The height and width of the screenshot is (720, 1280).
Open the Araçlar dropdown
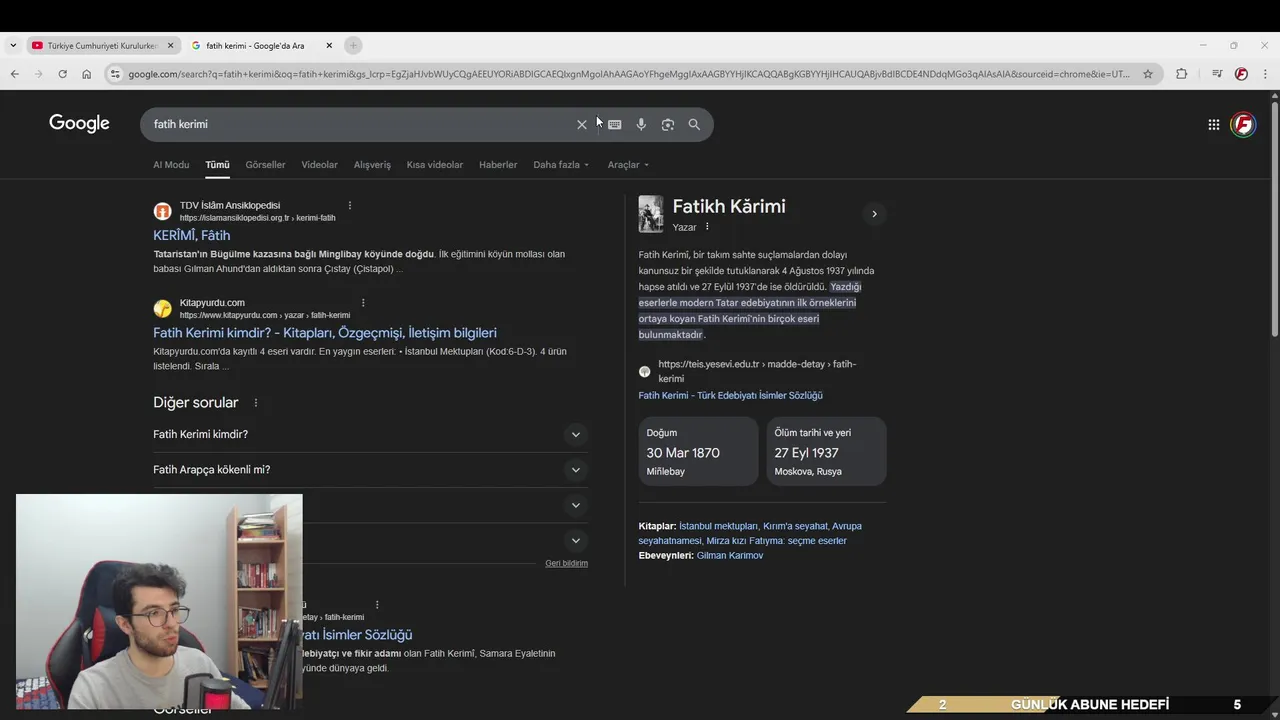(628, 165)
